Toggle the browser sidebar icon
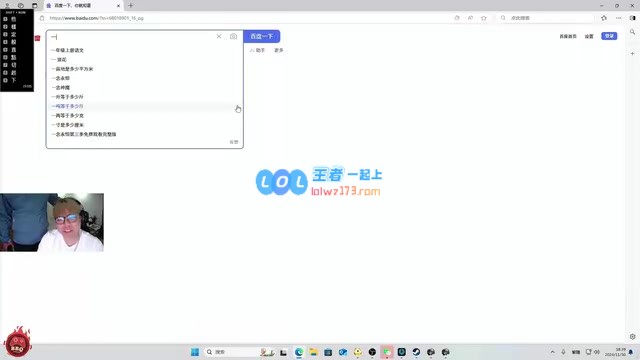Image resolution: width=640 pixels, height=360 pixels. [633, 18]
